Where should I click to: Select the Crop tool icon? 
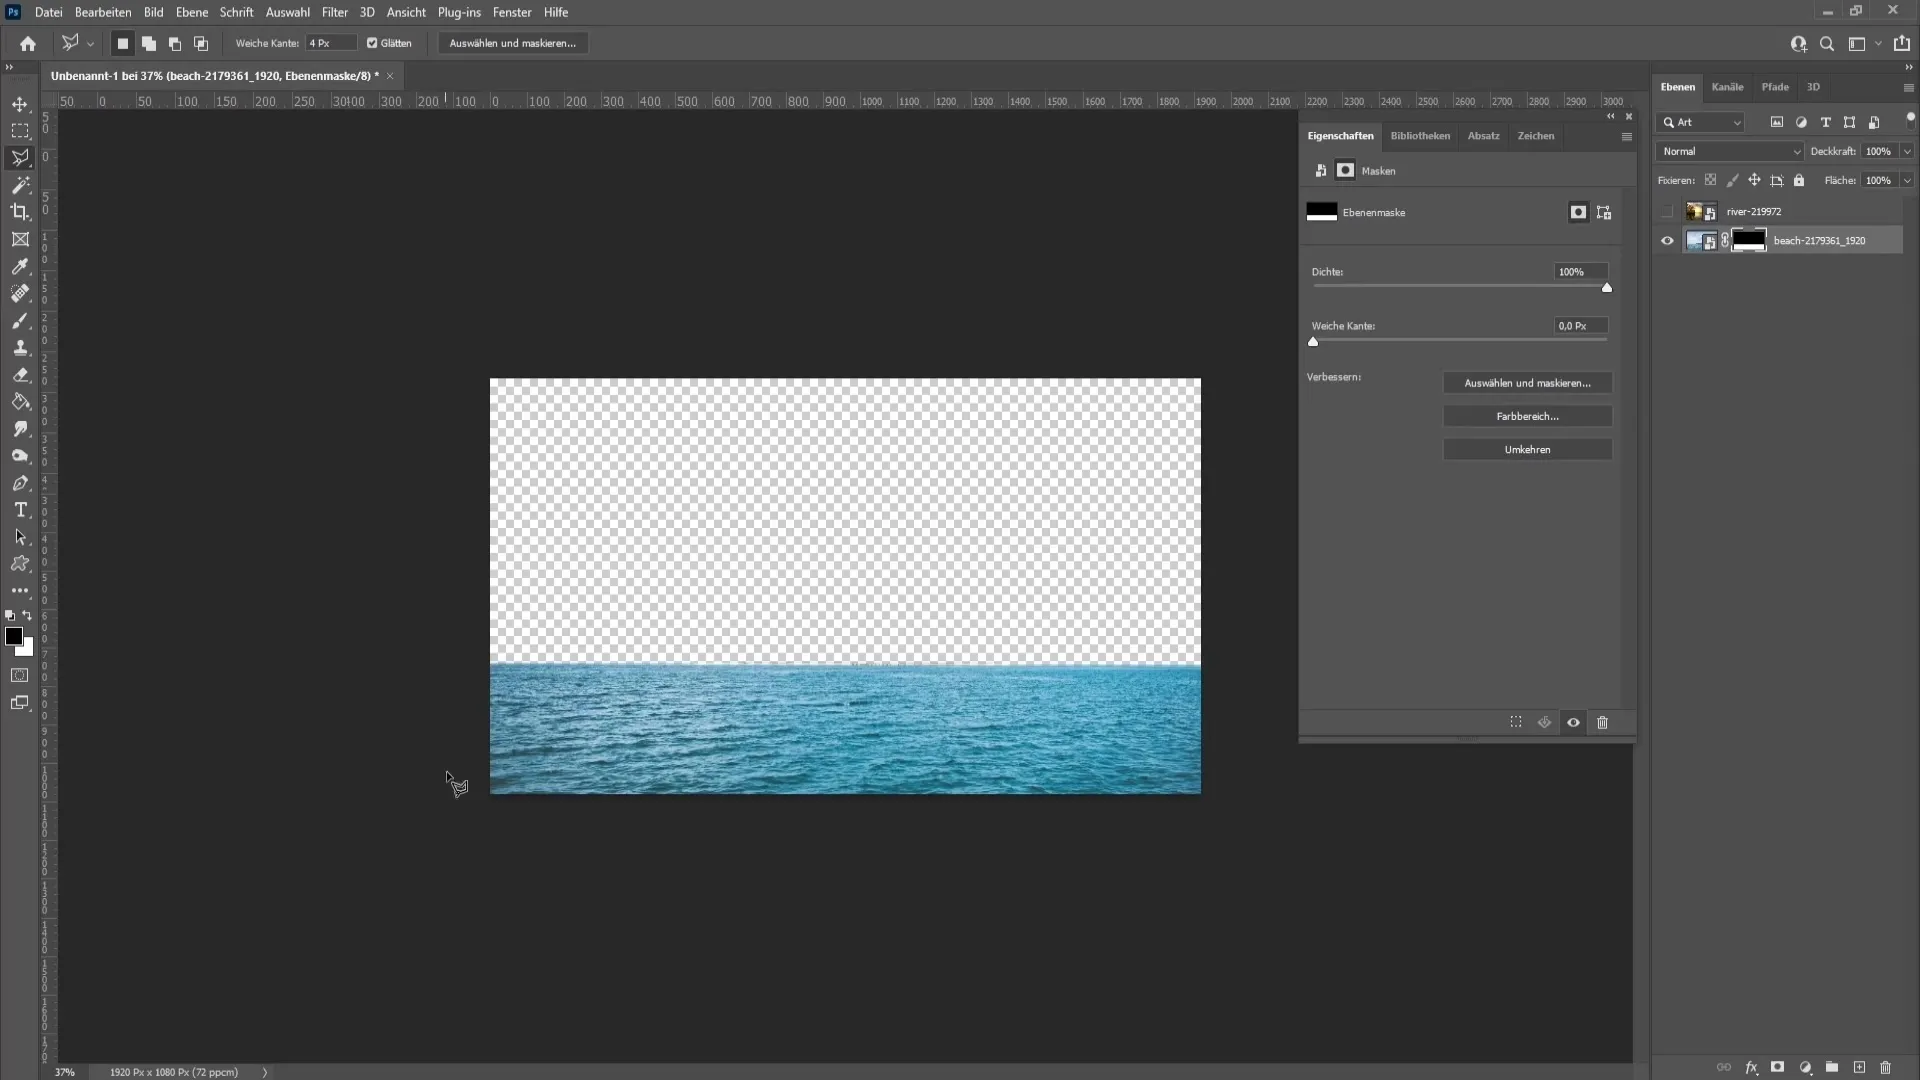point(21,212)
